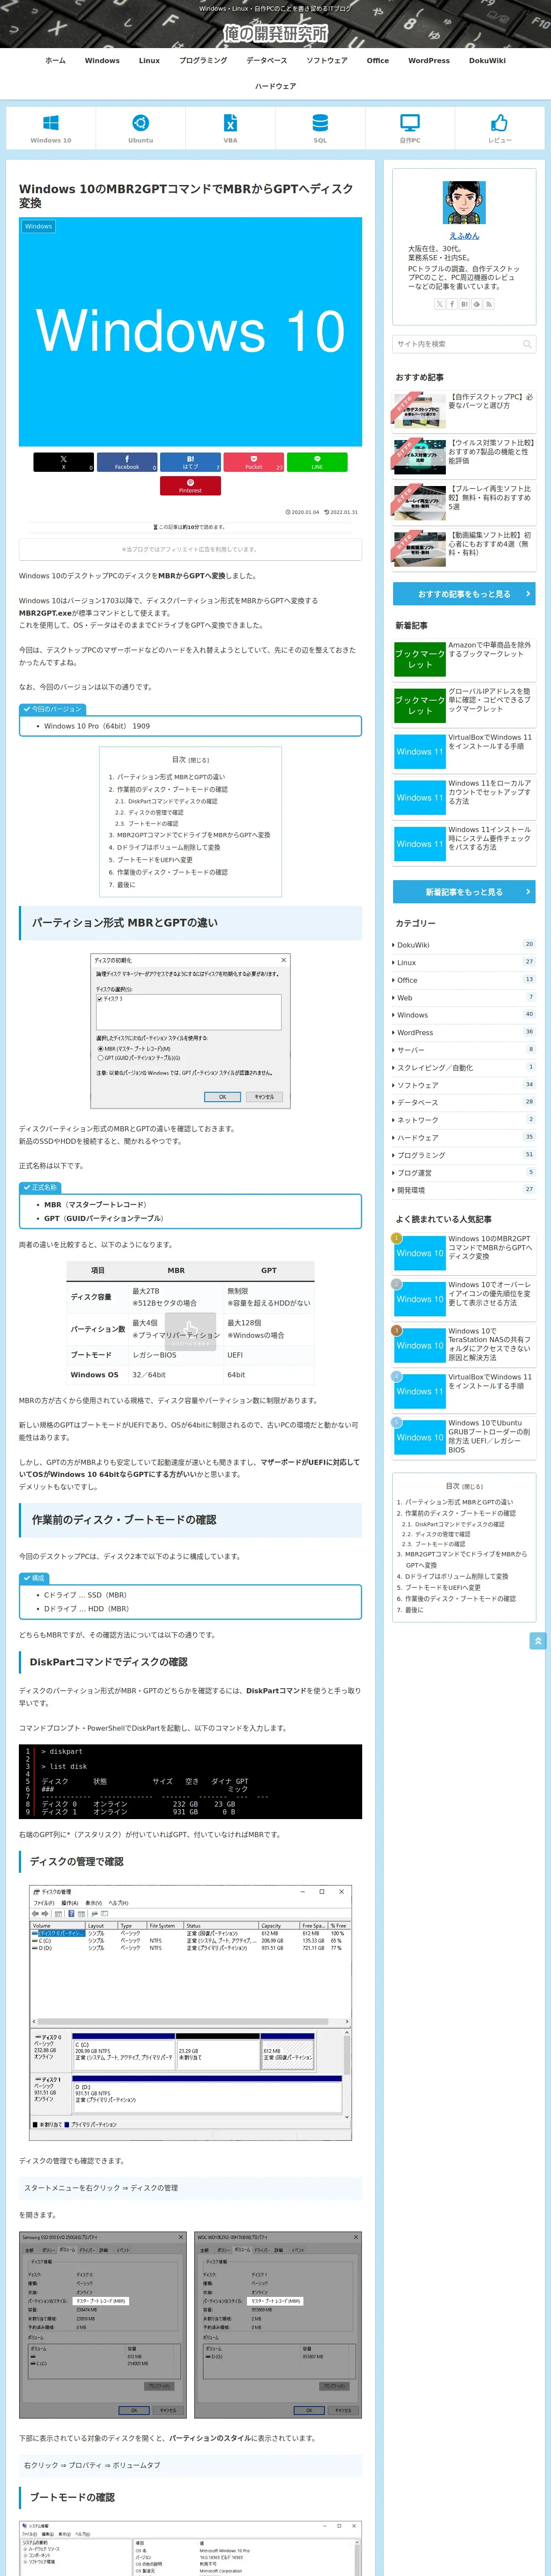
Task: Open author's RSS feed icon
Action: 489,304
